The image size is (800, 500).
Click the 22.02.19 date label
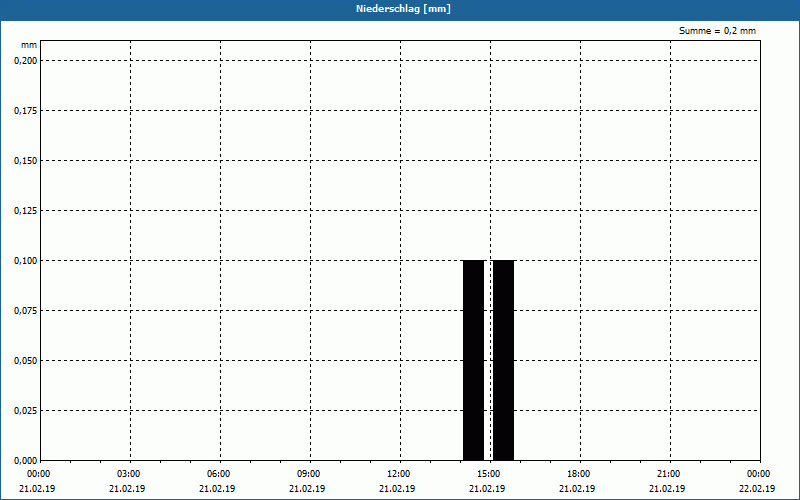click(757, 489)
